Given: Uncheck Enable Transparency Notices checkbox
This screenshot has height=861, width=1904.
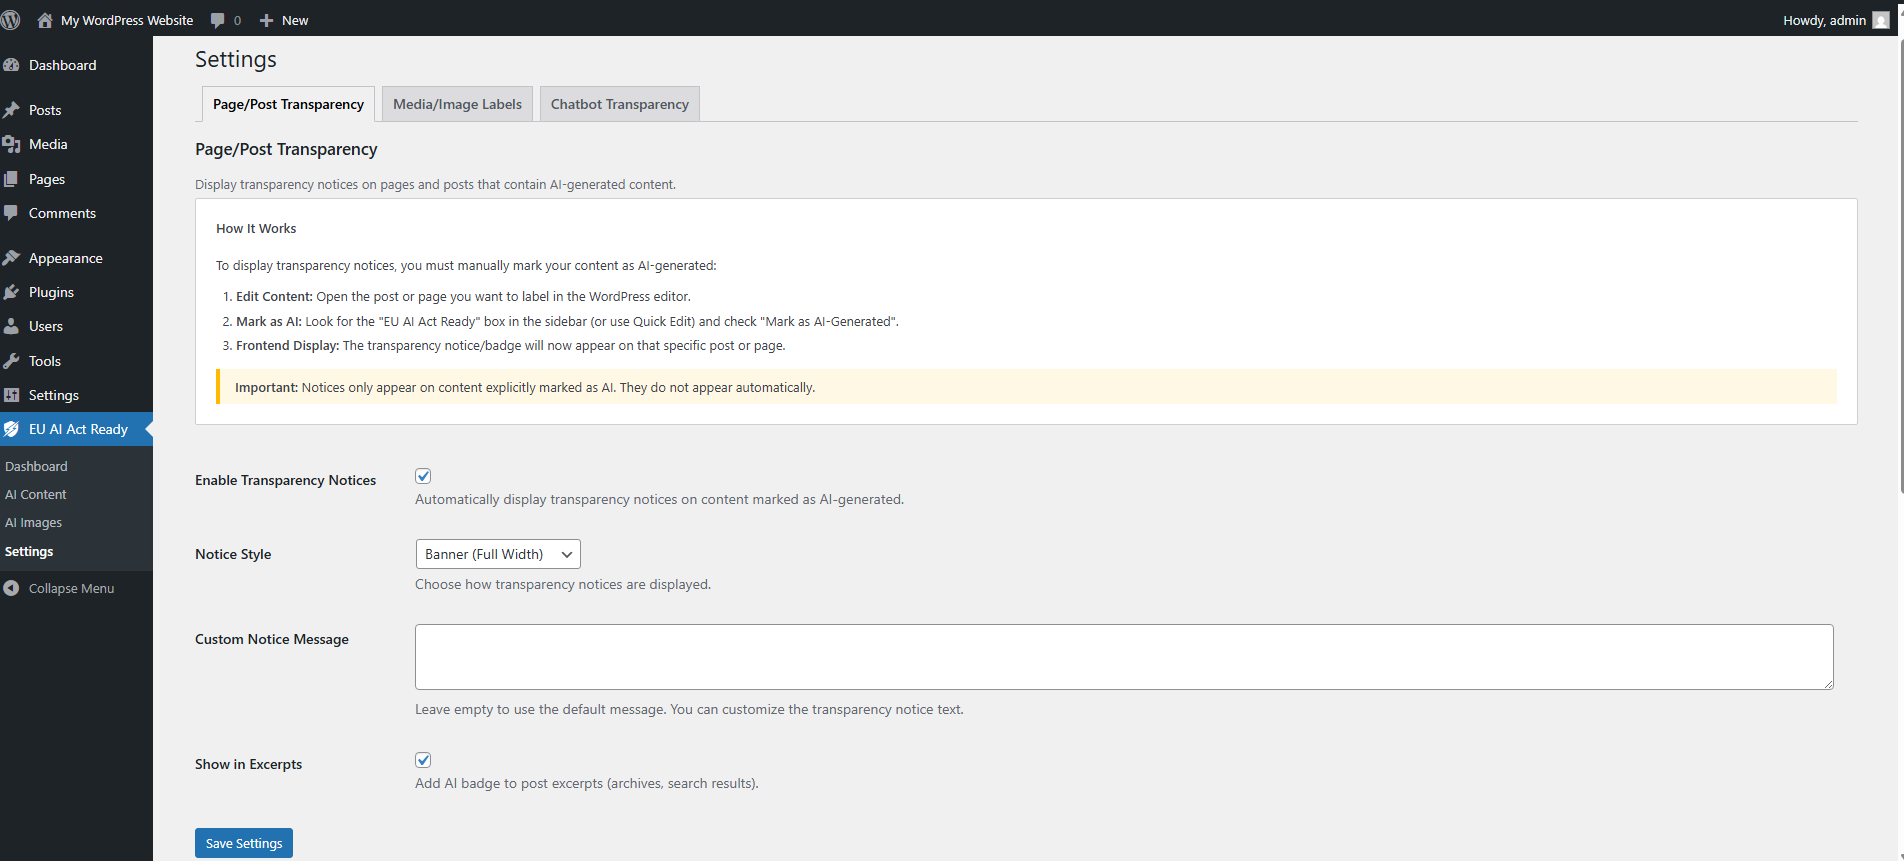Looking at the screenshot, I should click(423, 476).
